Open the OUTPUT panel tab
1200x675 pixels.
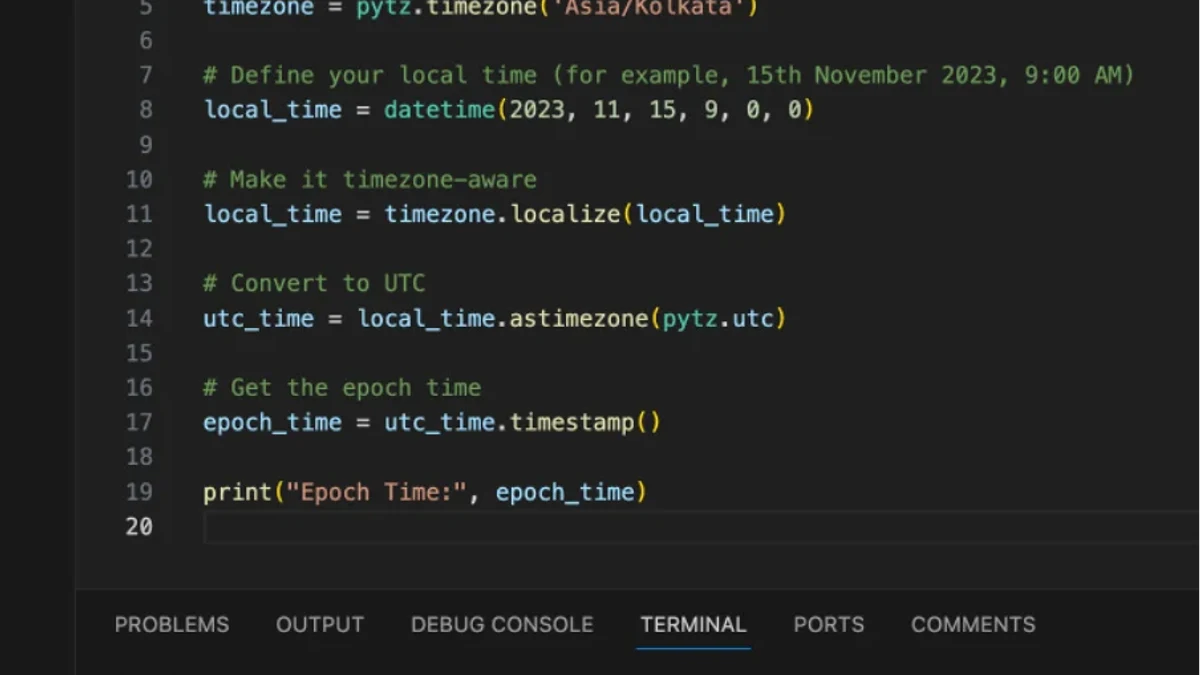(320, 624)
